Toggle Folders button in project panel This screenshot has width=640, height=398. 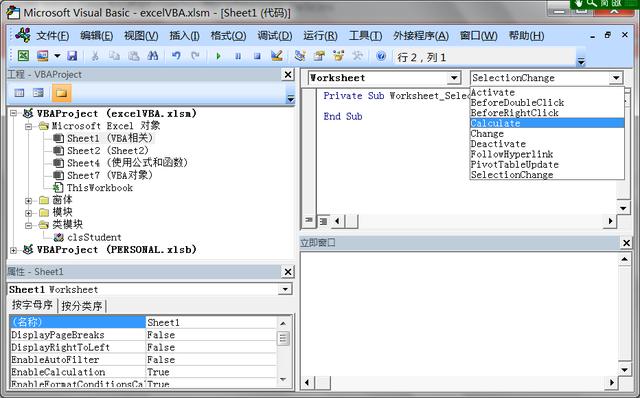click(x=62, y=93)
